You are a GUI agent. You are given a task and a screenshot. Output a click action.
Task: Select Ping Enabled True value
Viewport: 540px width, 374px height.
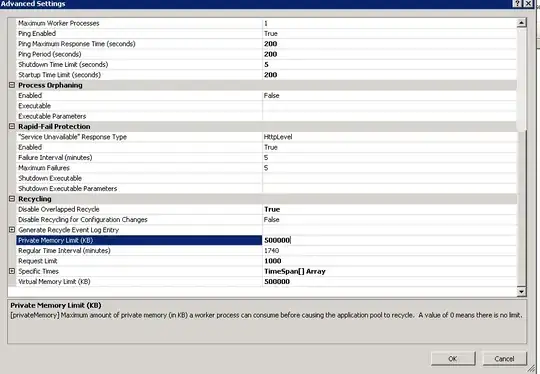271,33
